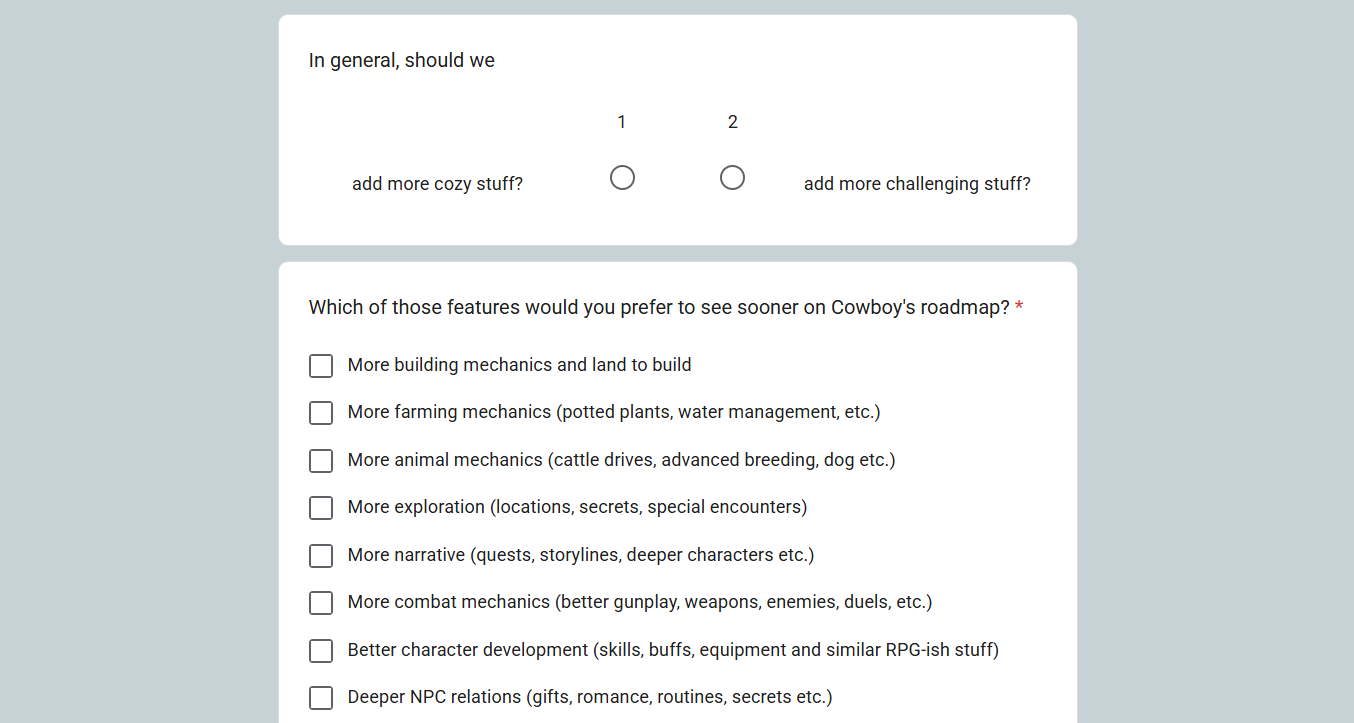Tick the 'Deeper NPC relations' checkbox
This screenshot has height=723, width=1354.
tap(321, 698)
